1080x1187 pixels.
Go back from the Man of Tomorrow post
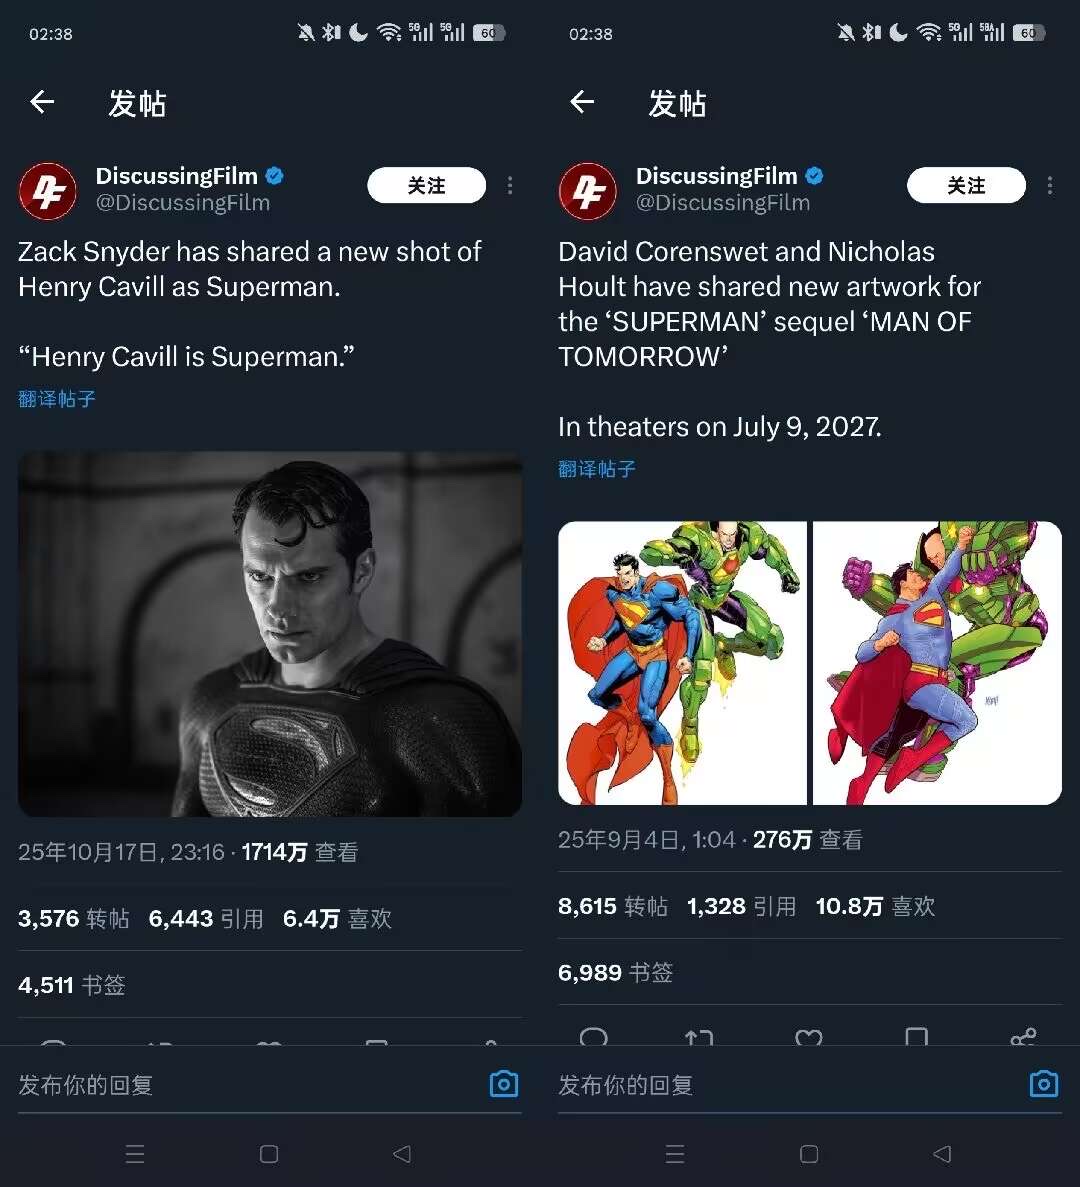coord(582,102)
